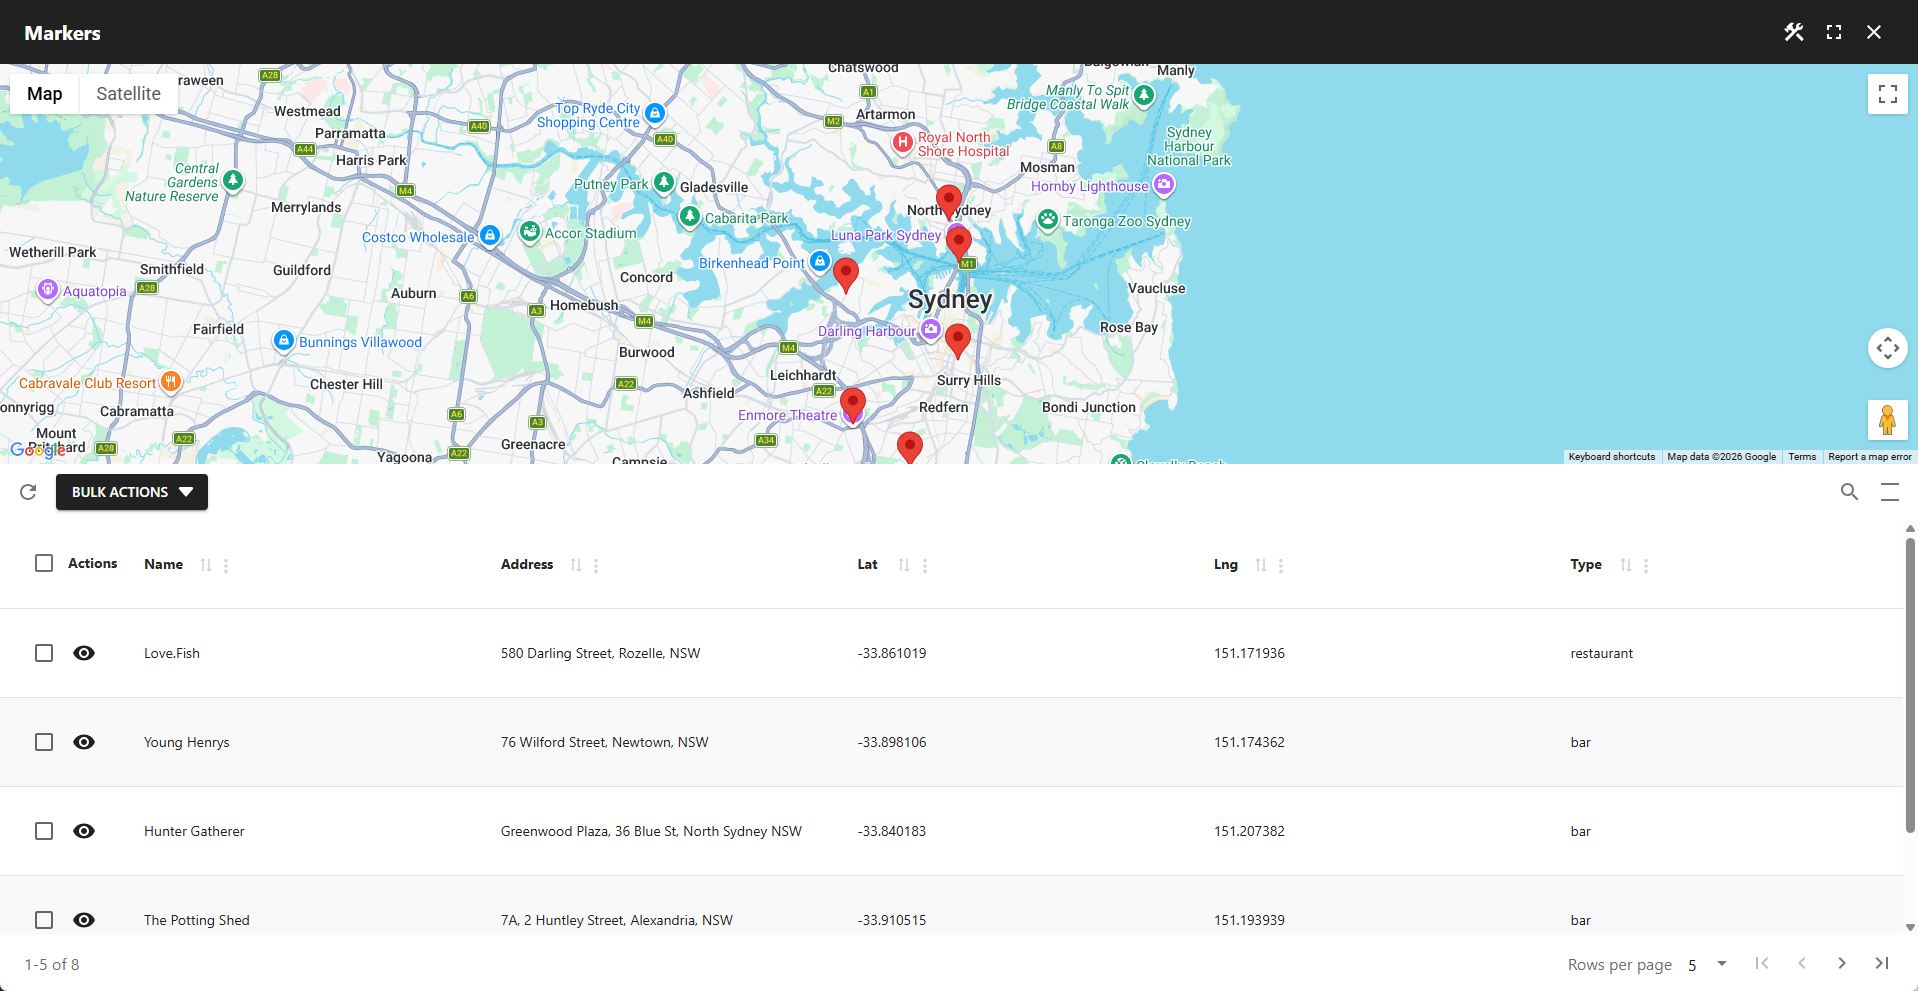
Task: Switch to Satellite map view
Action: 128,94
